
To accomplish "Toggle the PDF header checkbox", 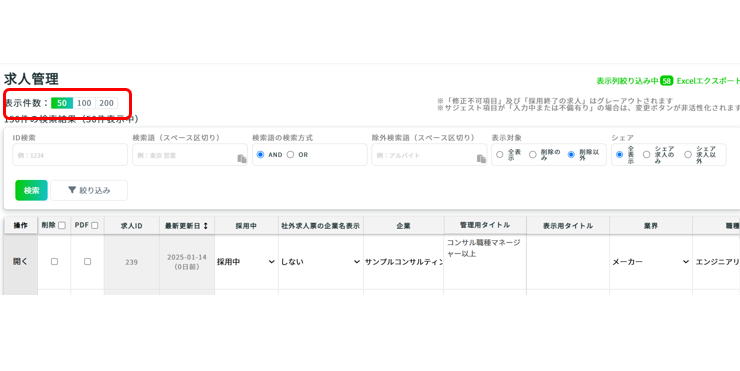I will (94, 226).
